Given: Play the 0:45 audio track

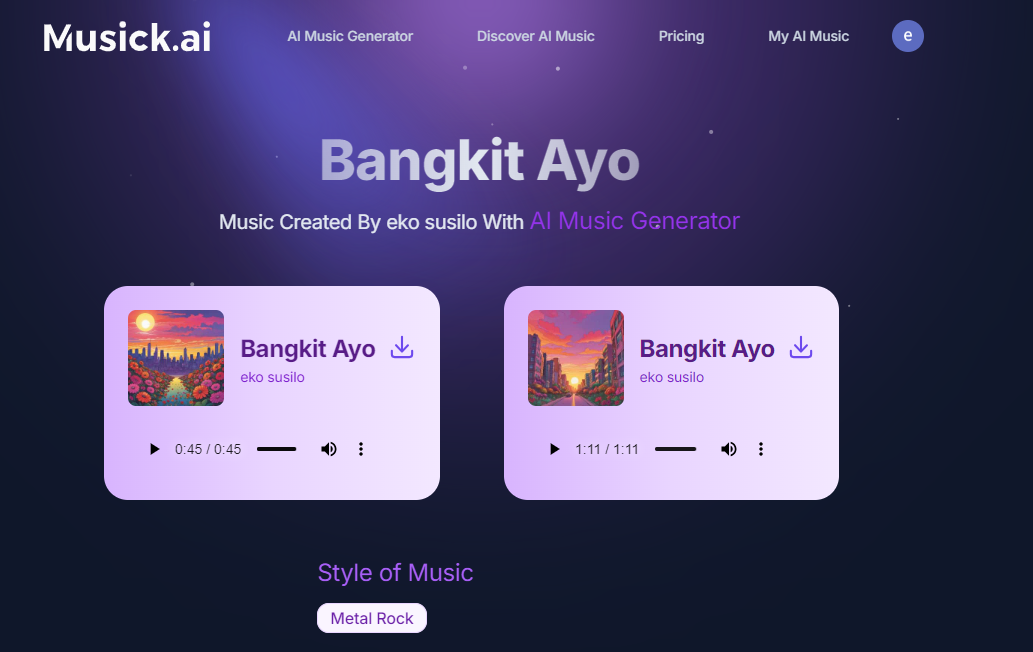Looking at the screenshot, I should 154,449.
